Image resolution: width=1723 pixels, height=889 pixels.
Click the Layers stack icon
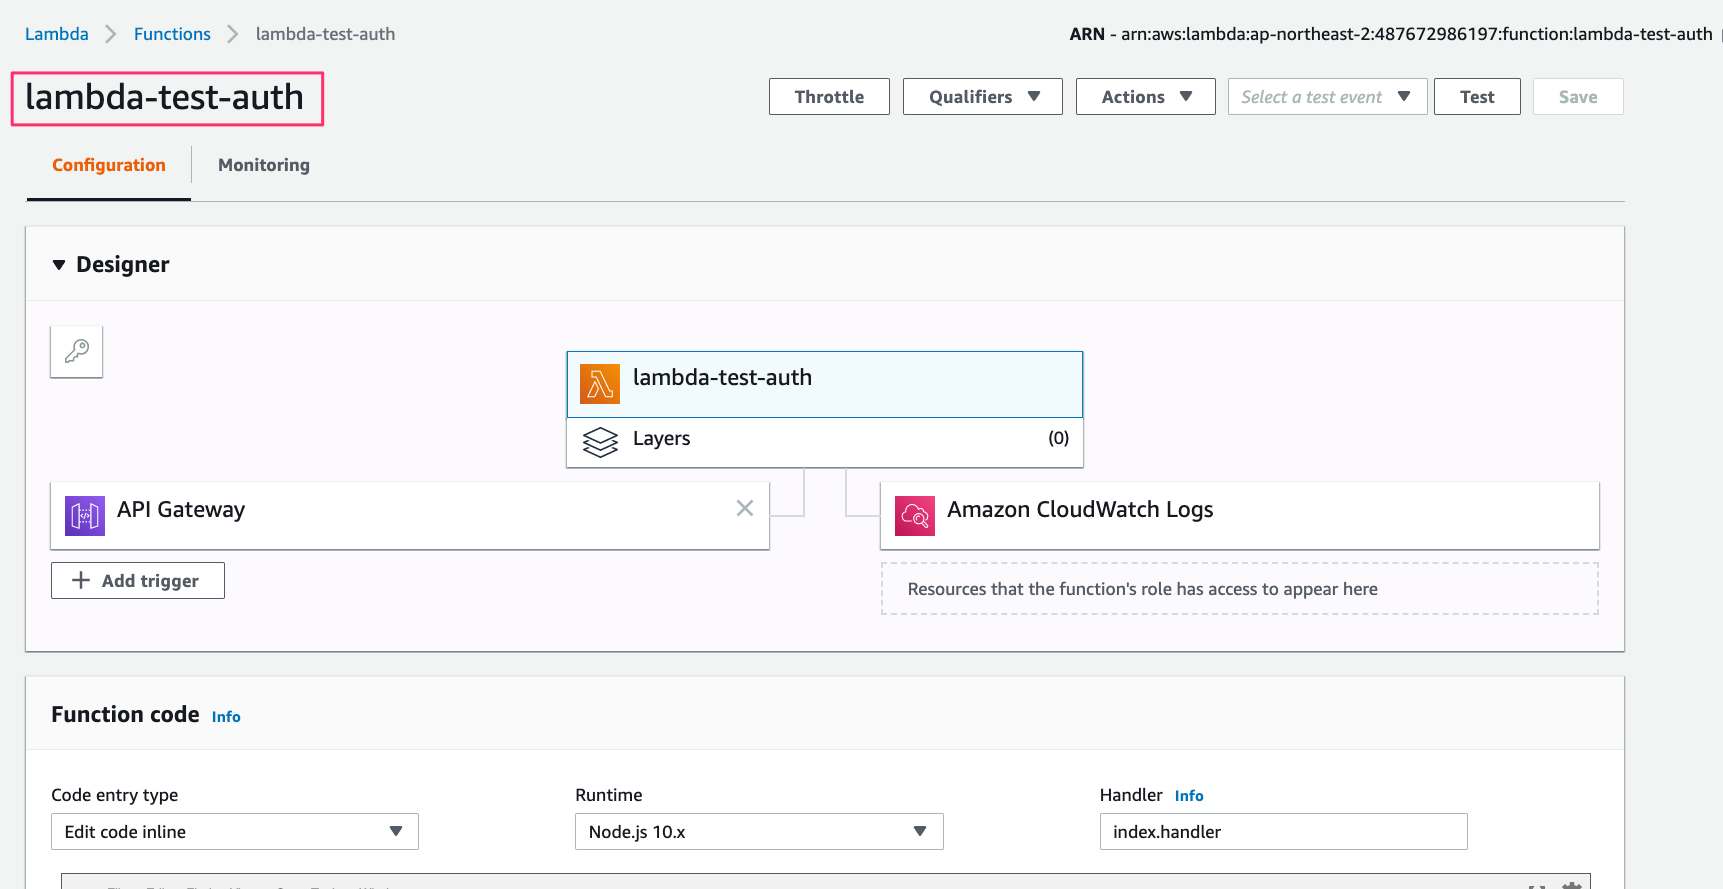600,442
